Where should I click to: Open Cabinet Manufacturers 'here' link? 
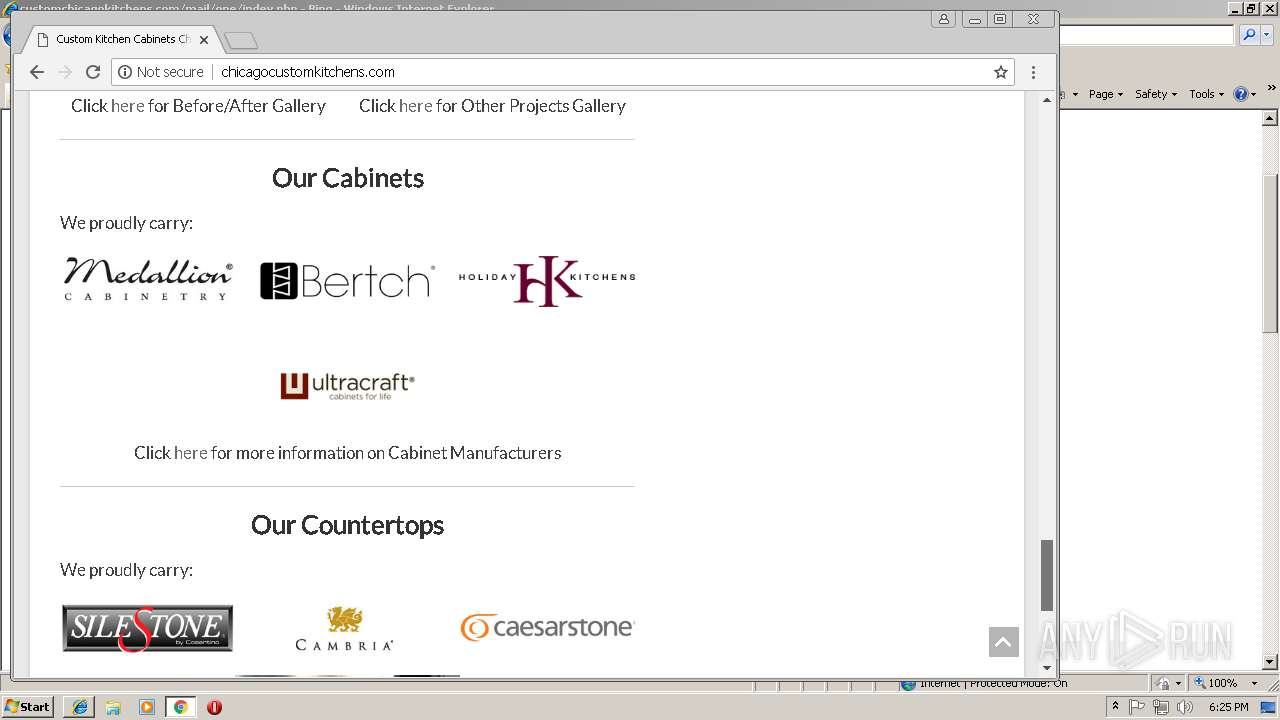[191, 453]
